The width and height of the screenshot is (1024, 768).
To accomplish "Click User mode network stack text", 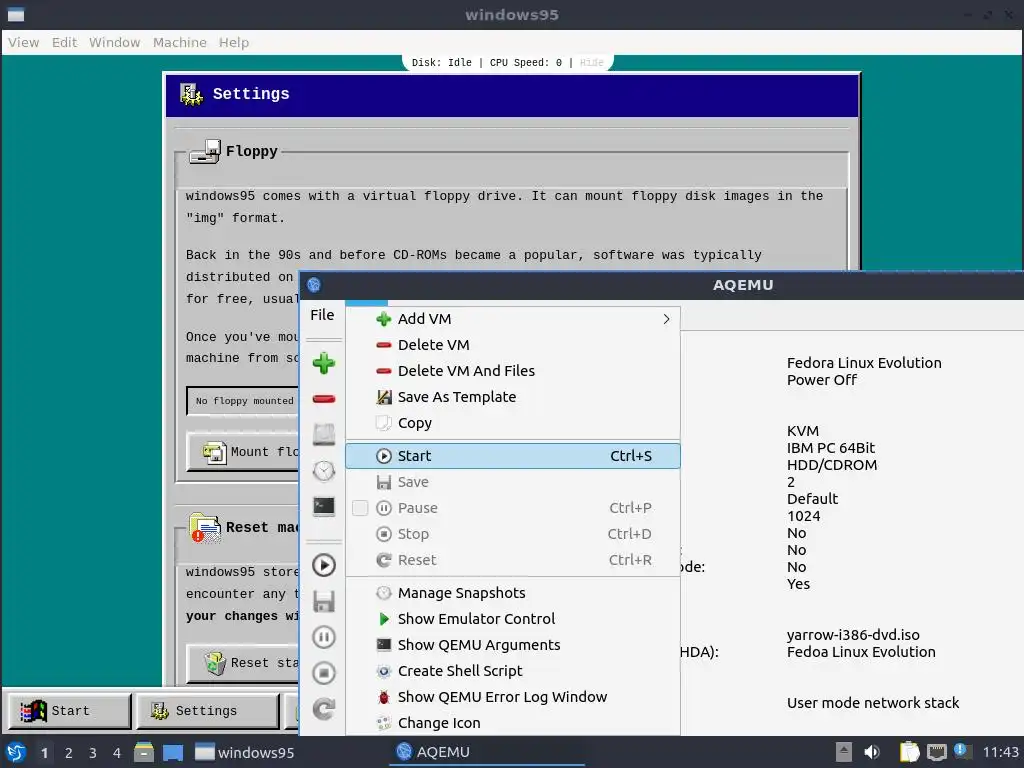I will (x=873, y=703).
